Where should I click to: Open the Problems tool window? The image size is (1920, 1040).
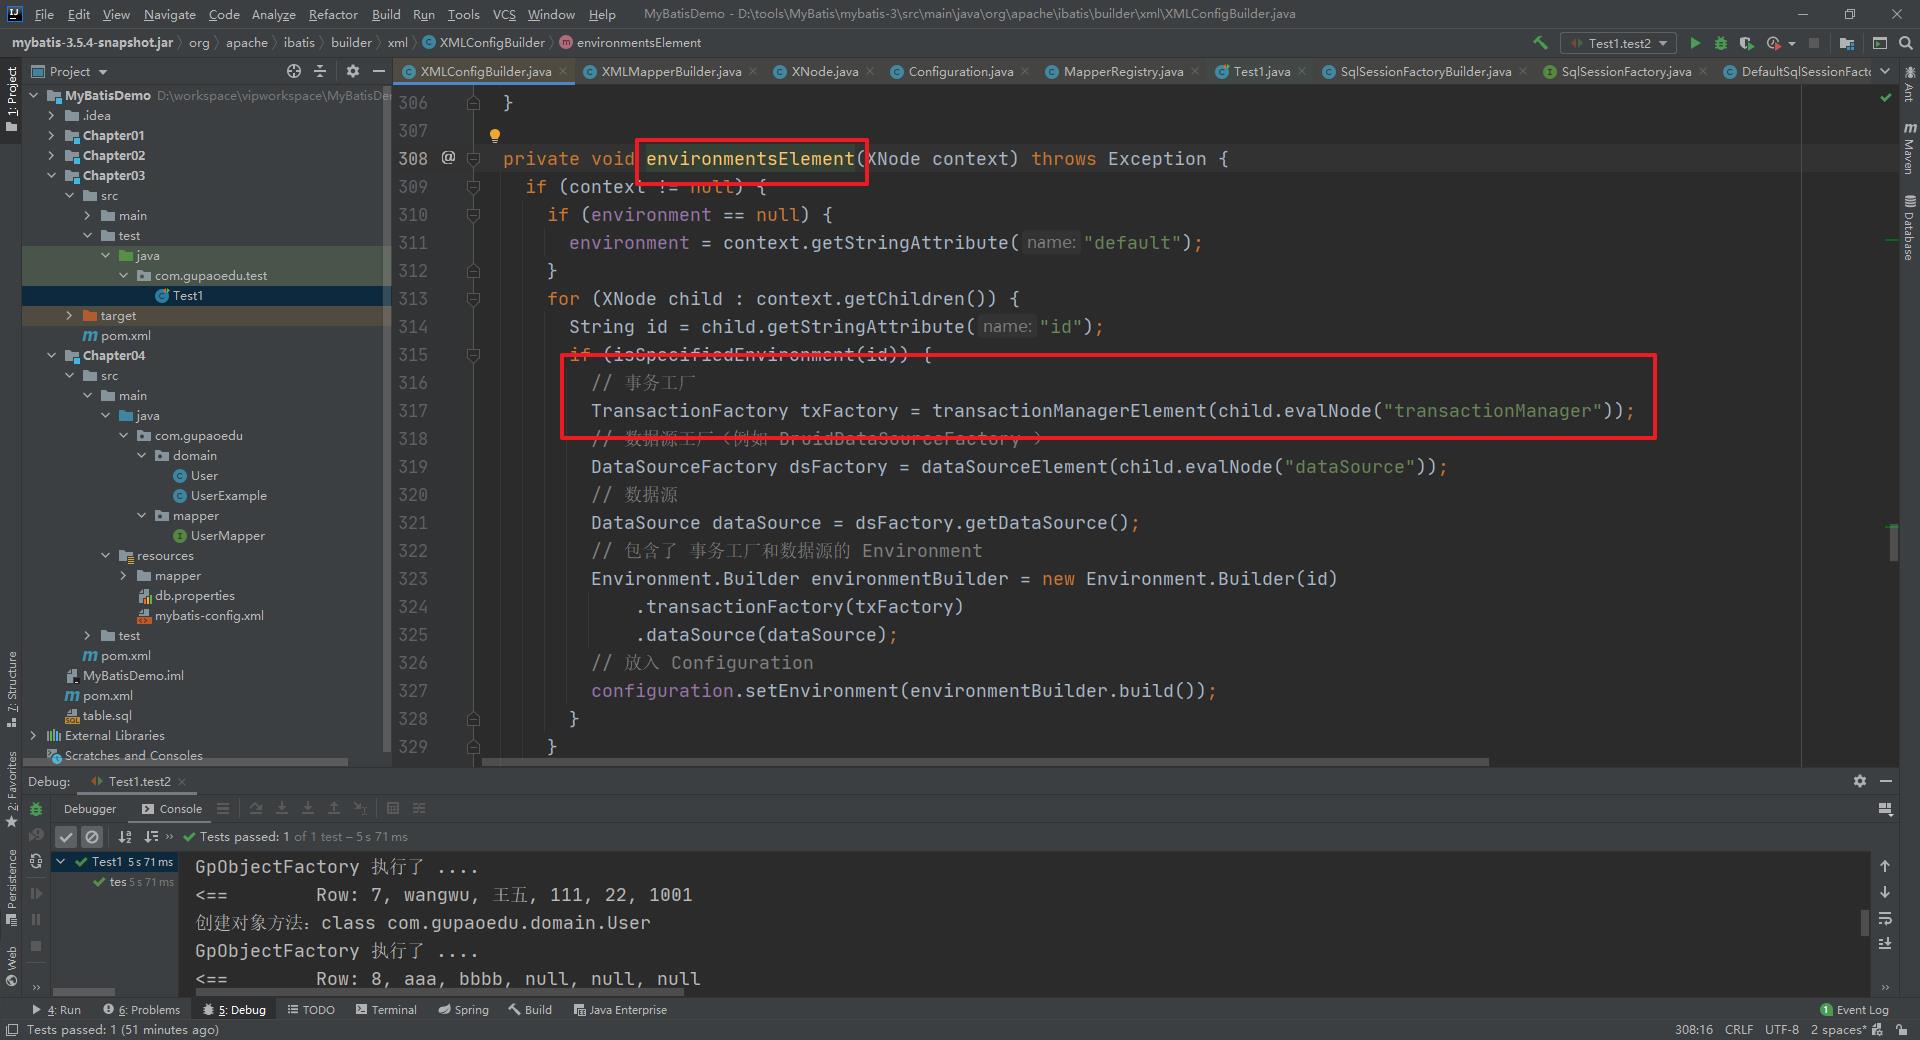pos(142,1009)
